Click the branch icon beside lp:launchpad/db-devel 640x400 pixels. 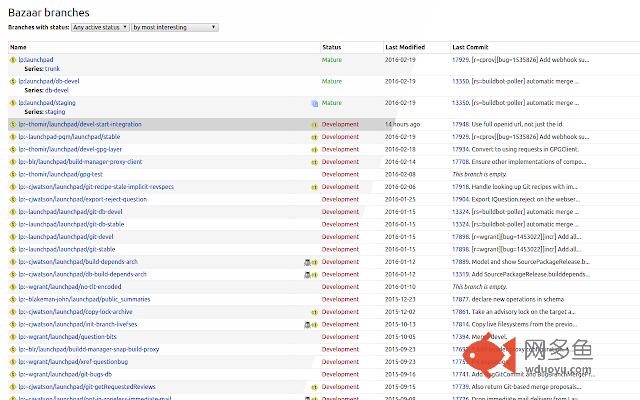(13, 81)
